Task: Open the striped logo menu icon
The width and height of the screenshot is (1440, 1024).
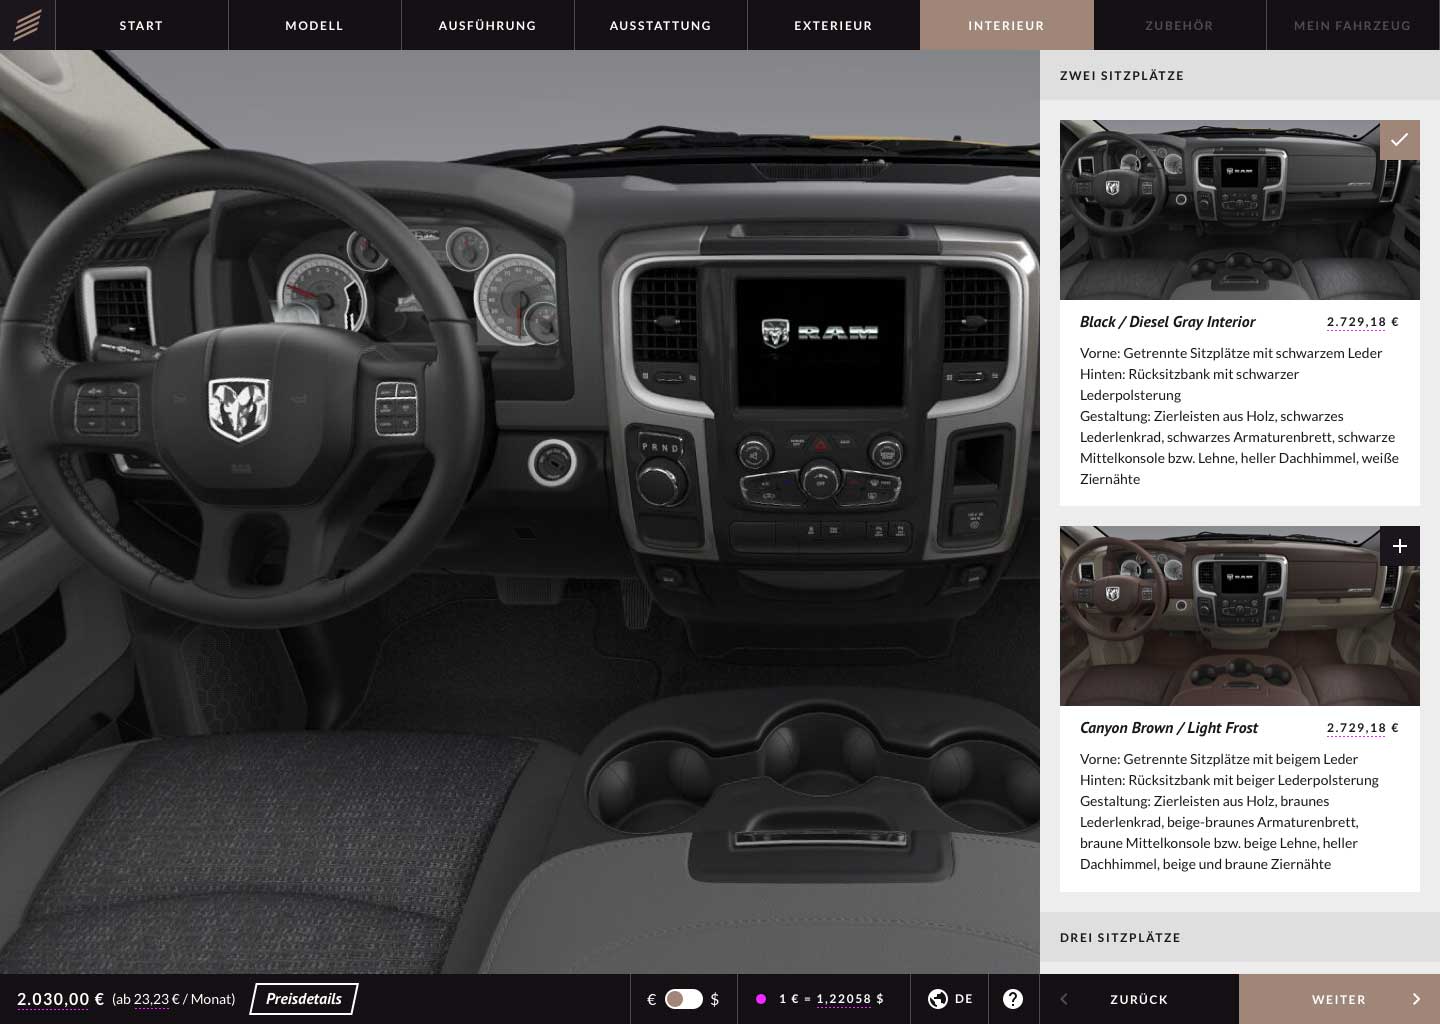Action: [x=27, y=25]
